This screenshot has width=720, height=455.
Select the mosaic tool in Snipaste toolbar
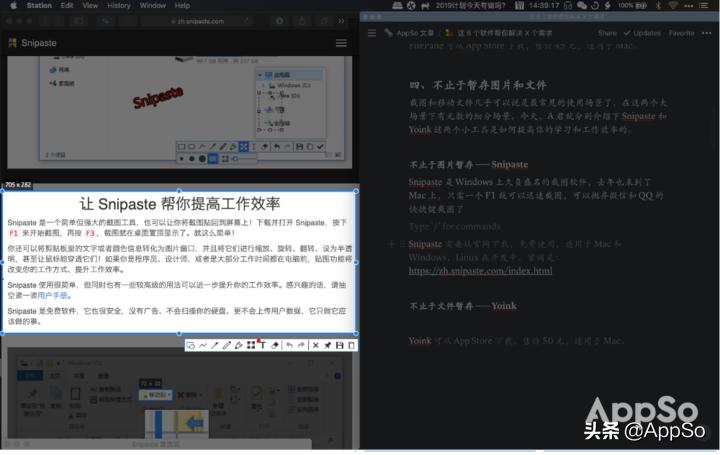(251, 346)
